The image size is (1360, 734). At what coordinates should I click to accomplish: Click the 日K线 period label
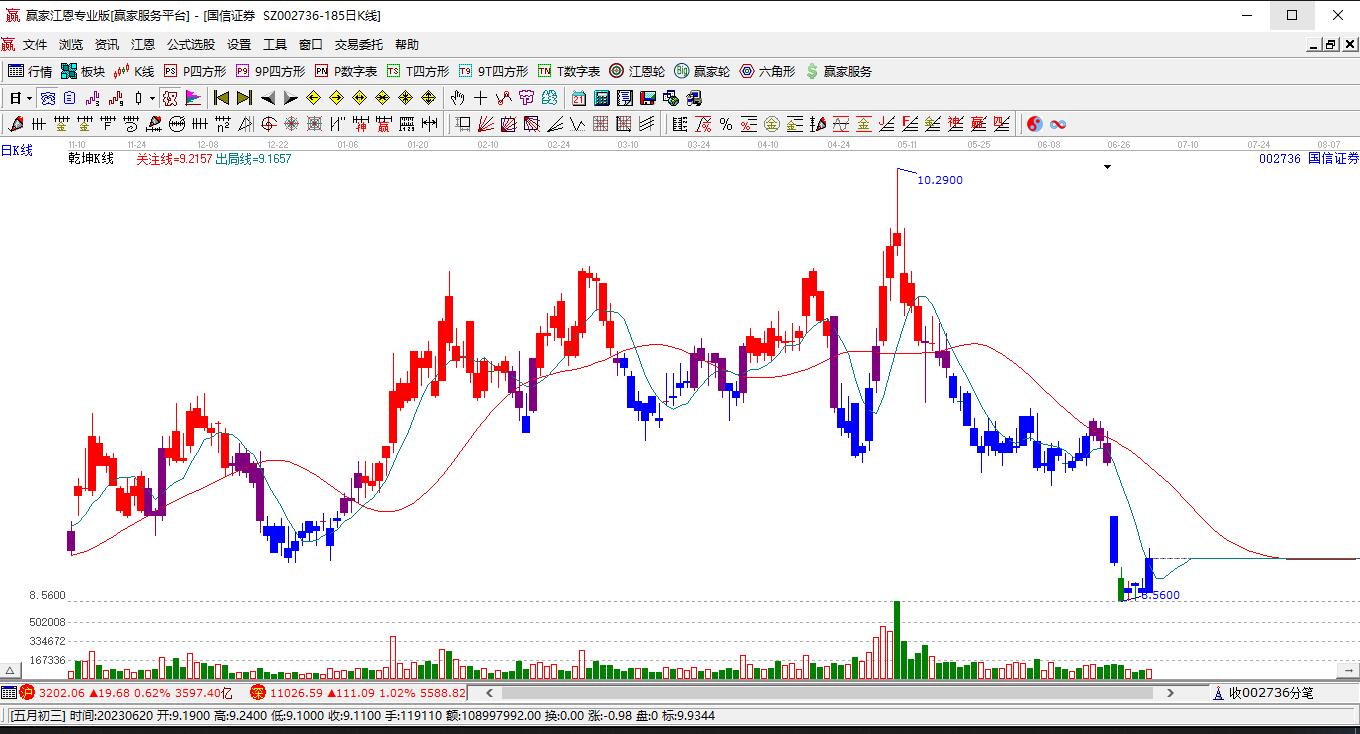coord(17,150)
